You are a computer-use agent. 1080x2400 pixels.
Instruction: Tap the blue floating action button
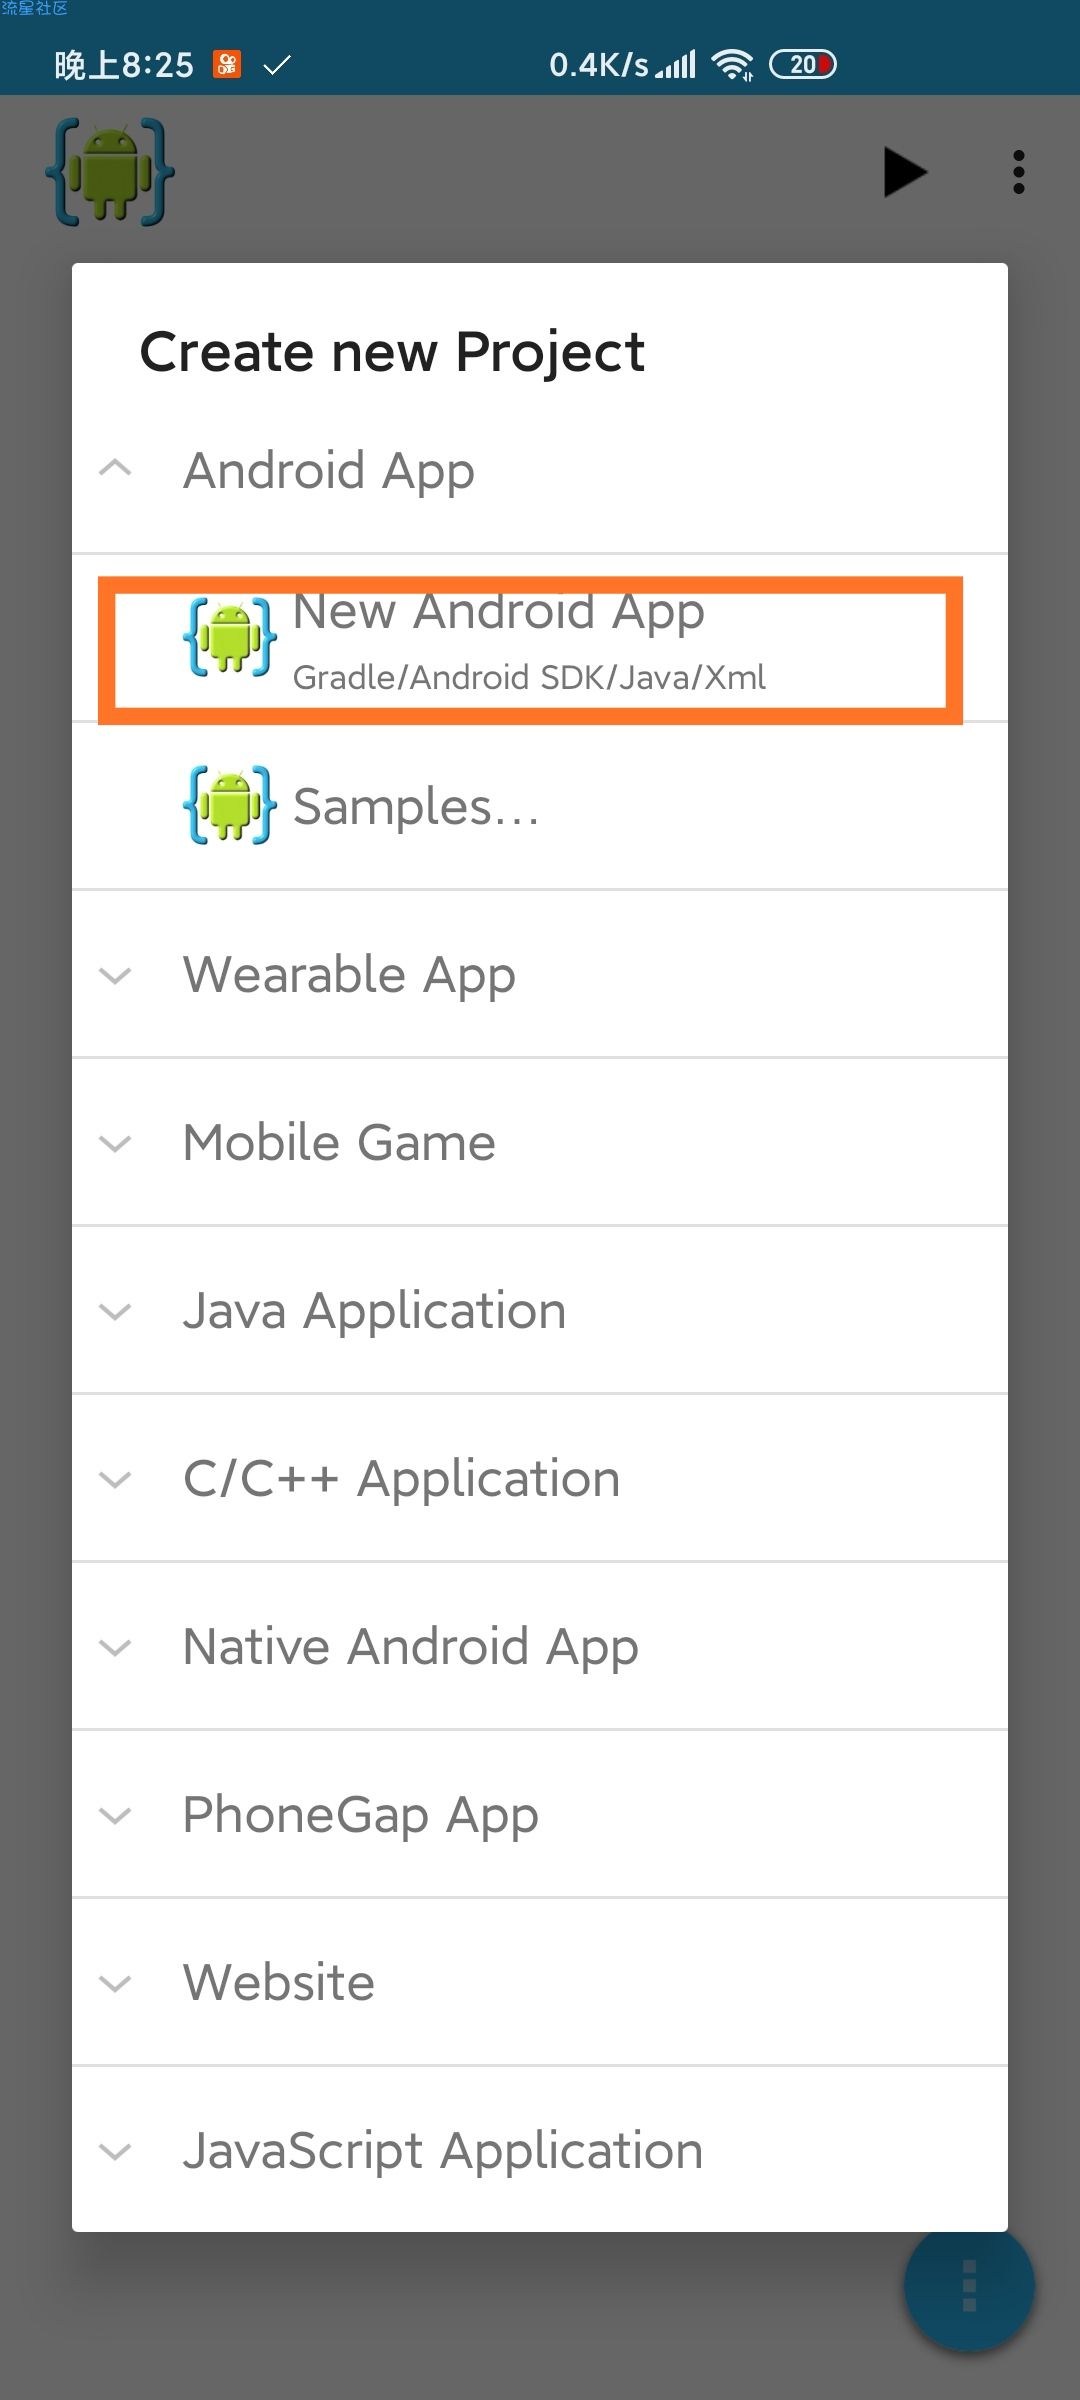[x=969, y=2285]
